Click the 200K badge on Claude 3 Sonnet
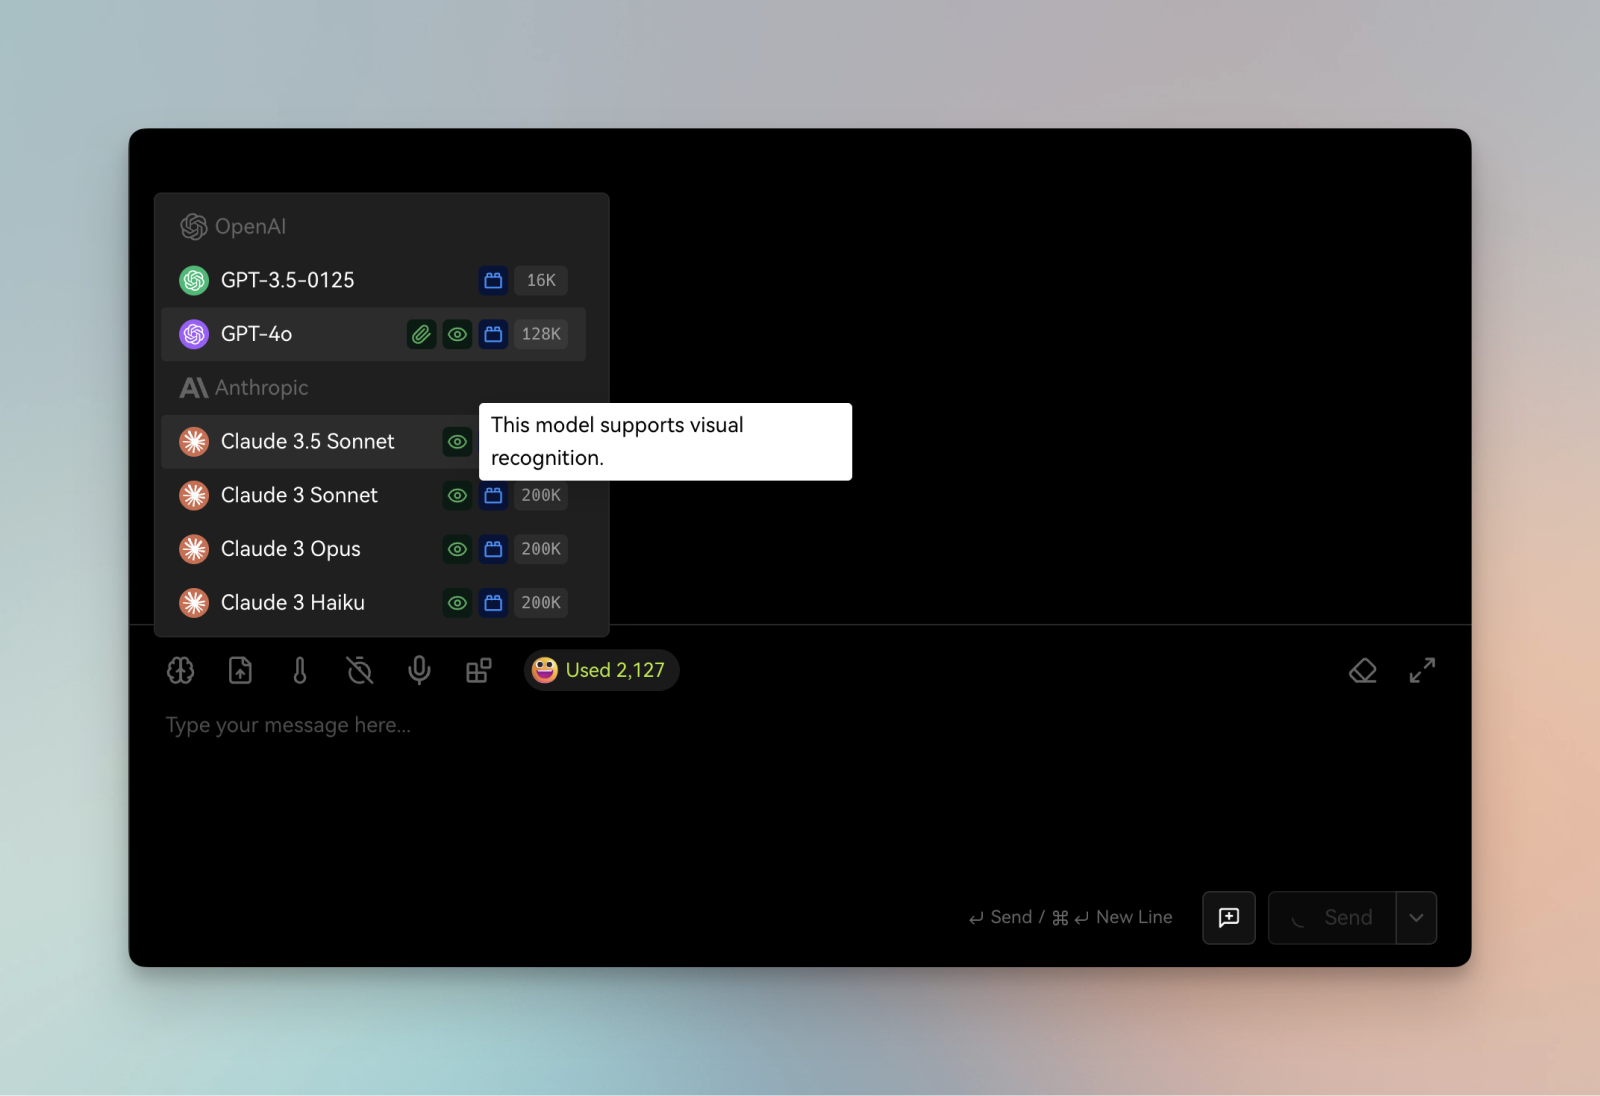This screenshot has width=1600, height=1096. coord(541,495)
